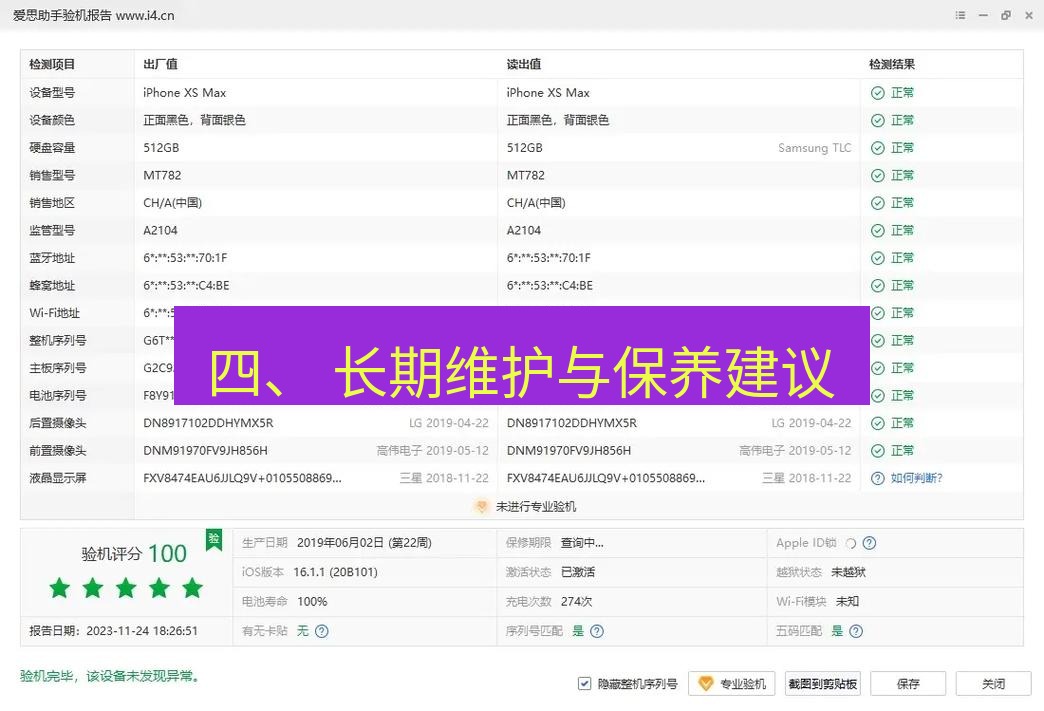
Task: Click the yellow shield icon on 专业验机 button
Action: click(x=705, y=683)
